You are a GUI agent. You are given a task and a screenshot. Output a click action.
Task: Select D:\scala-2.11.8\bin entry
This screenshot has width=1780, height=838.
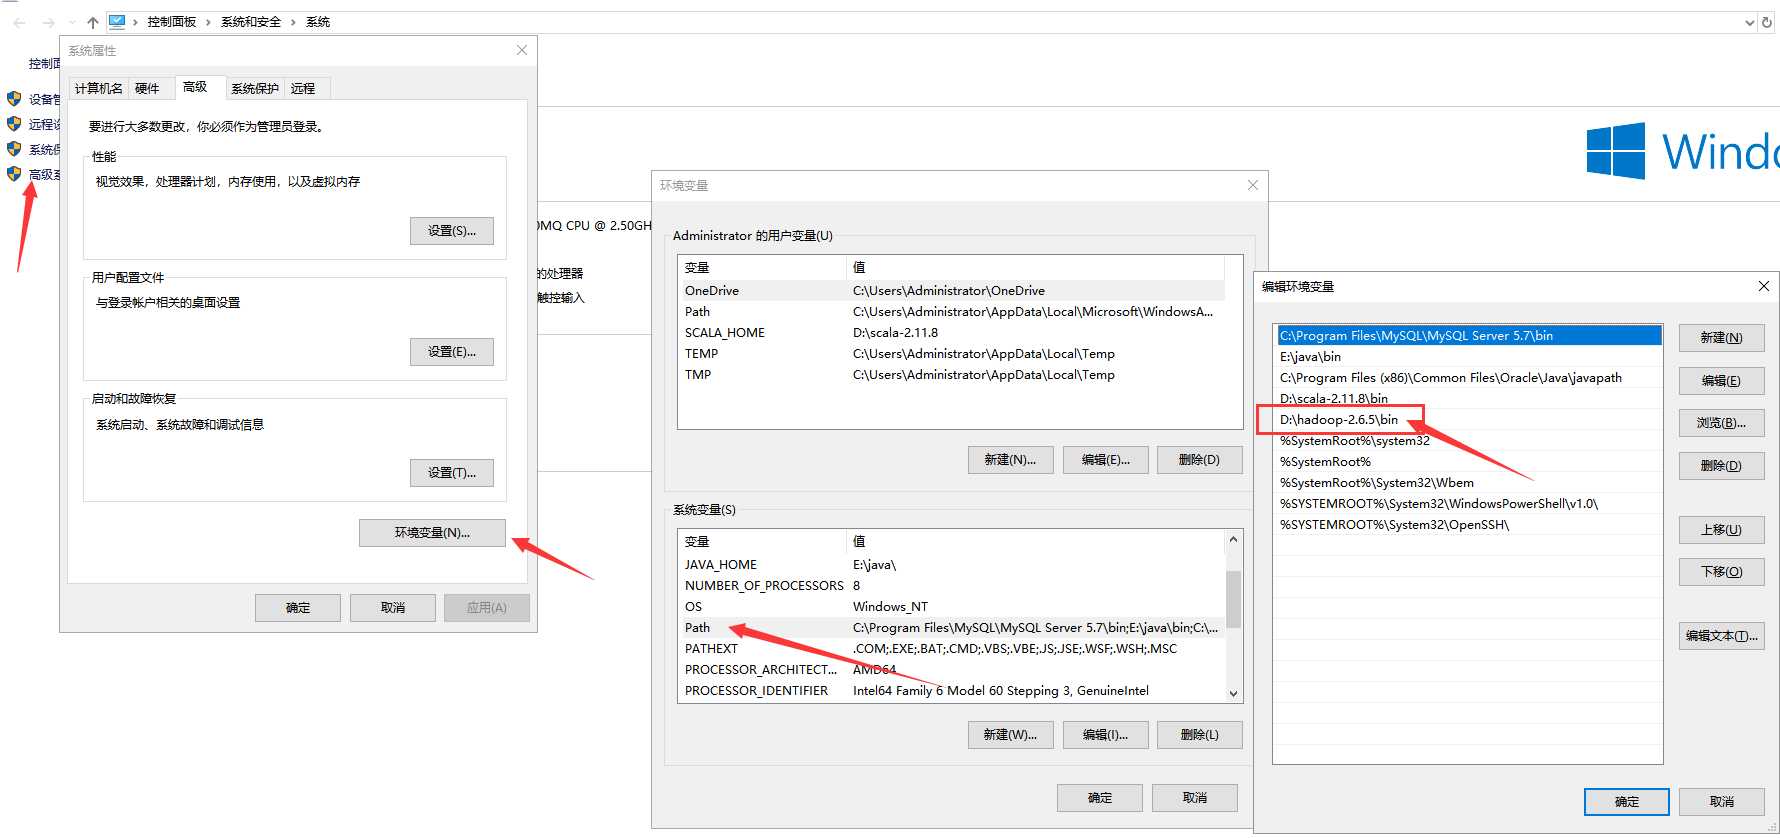(x=1468, y=399)
